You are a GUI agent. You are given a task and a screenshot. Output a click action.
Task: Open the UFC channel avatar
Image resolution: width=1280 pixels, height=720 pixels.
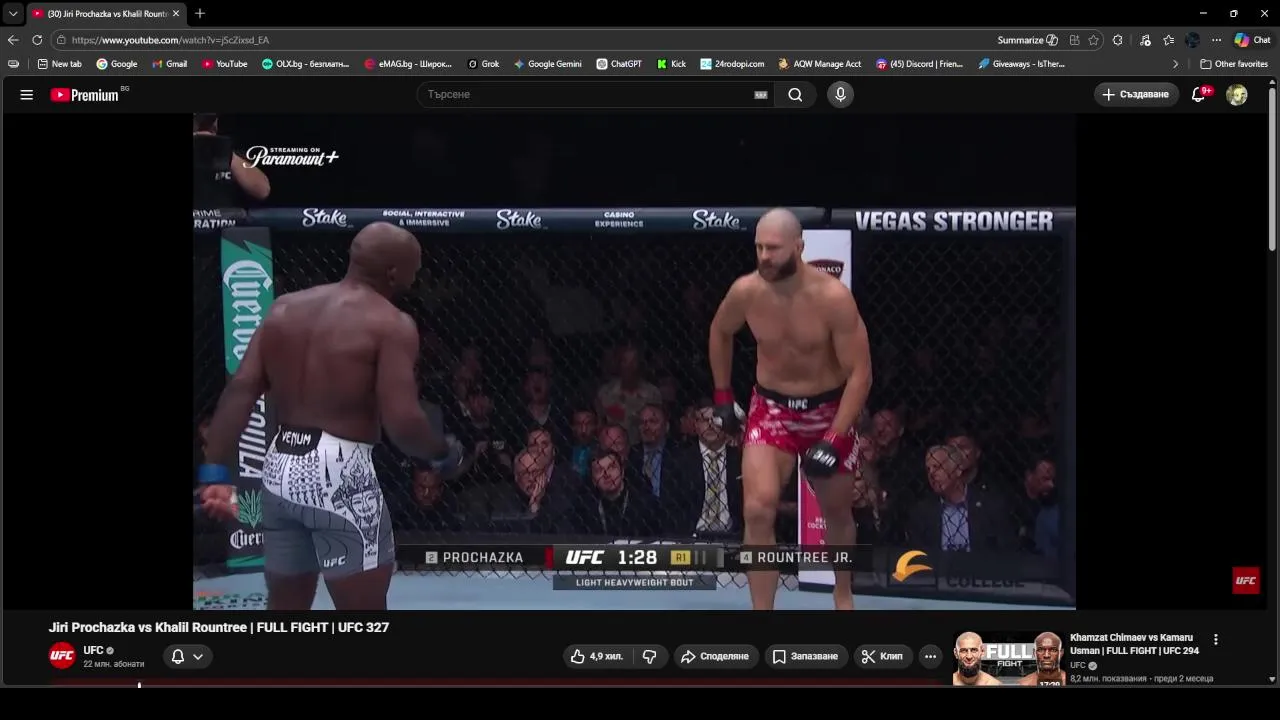point(62,657)
